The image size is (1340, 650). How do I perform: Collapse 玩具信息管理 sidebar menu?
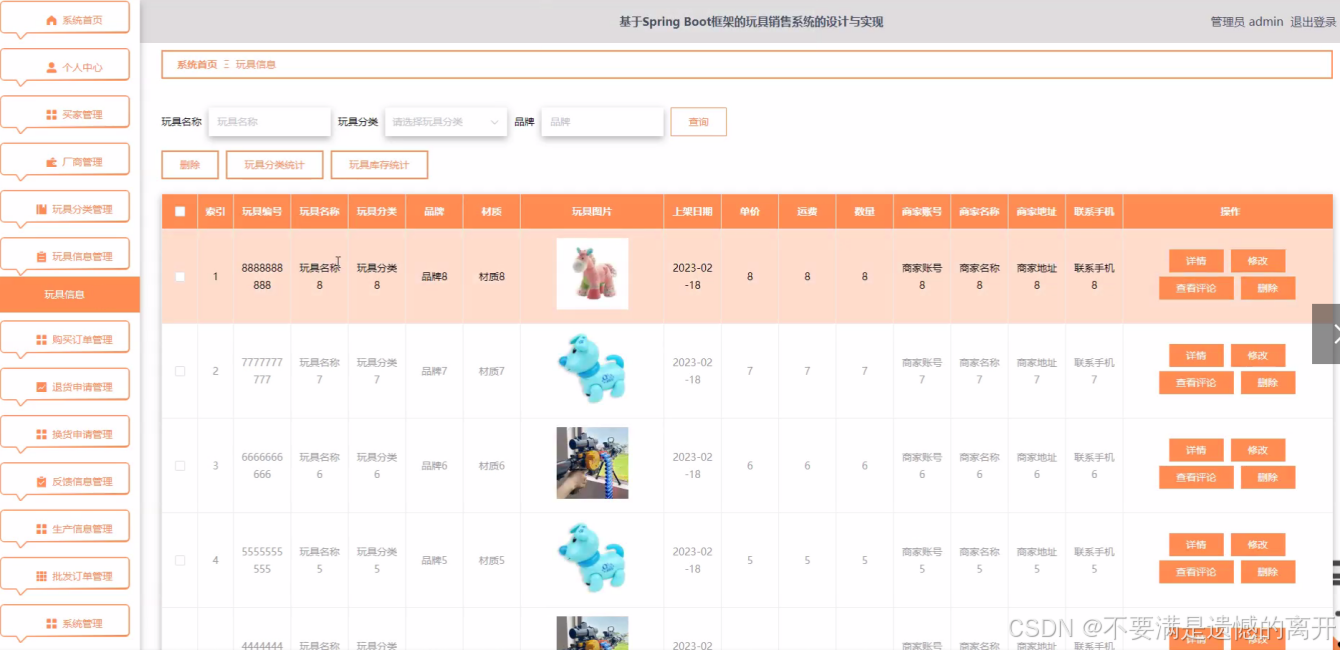click(65, 256)
